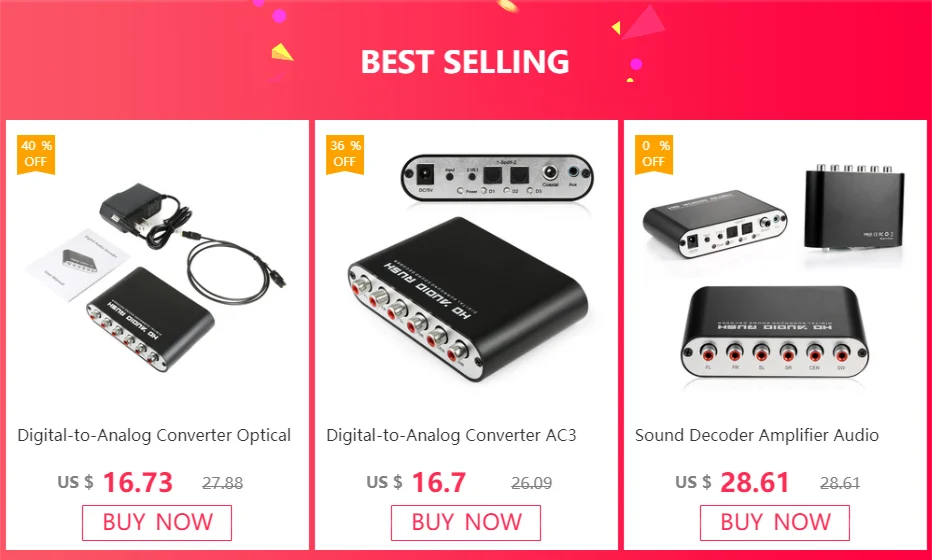Click Buy Now under the 28.61 item
The image size is (932, 560).
coord(774,523)
